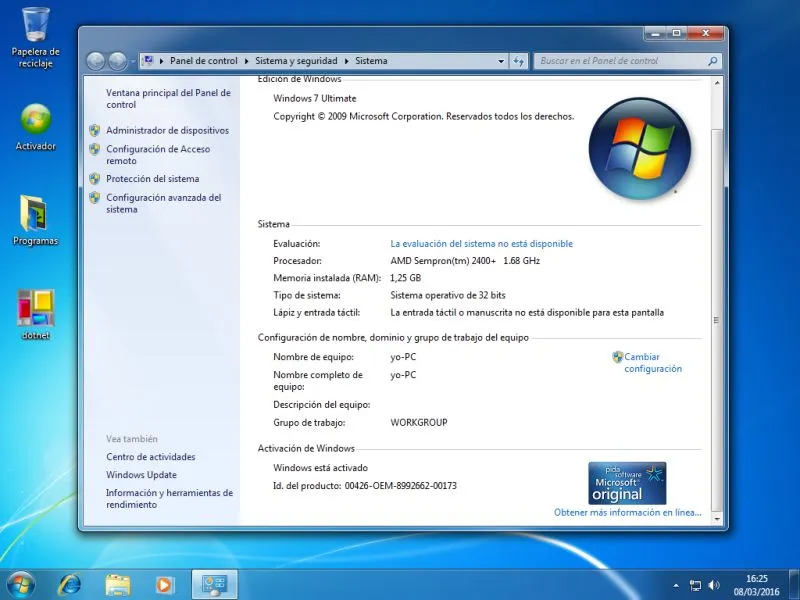
Task: Click the shield icon next to Cambiar configuración
Action: [x=617, y=357]
